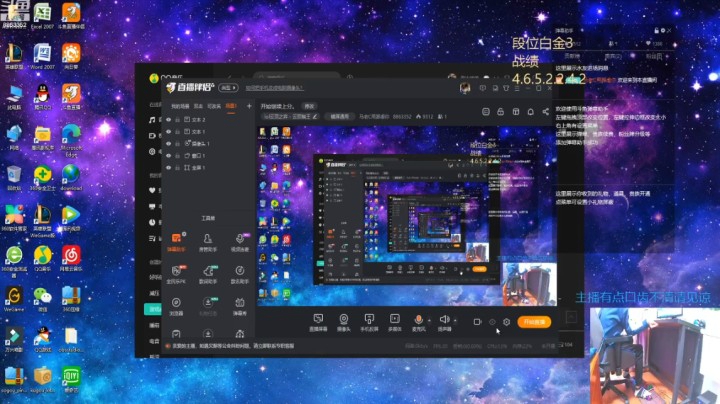The height and width of the screenshot is (404, 720).
Task: Open the 浏览器 tool in the toolbox
Action: pyautogui.click(x=176, y=306)
